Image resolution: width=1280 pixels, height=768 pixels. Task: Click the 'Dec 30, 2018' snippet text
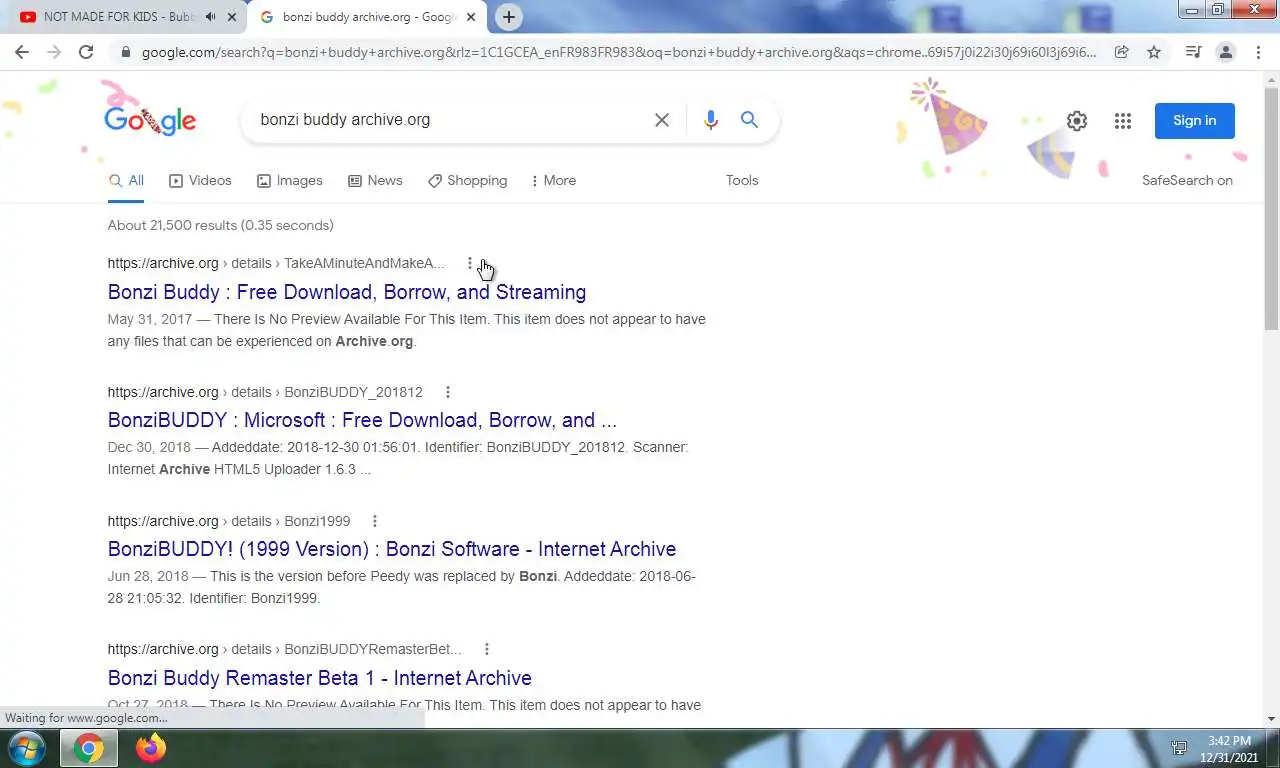(x=150, y=448)
